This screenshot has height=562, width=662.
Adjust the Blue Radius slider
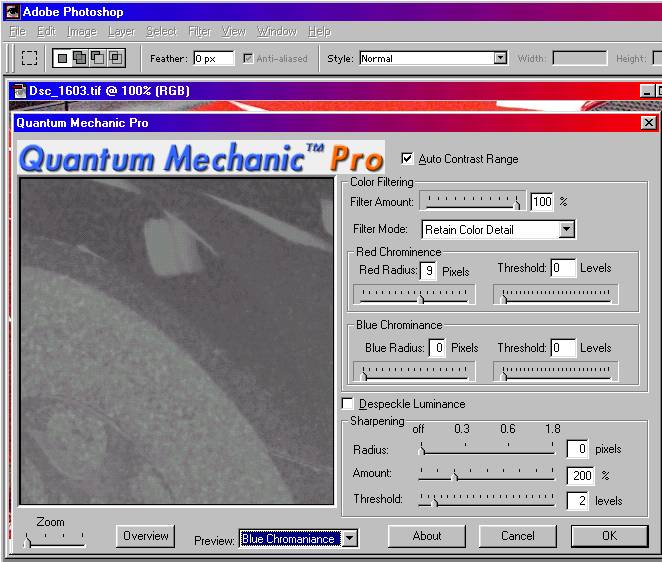pos(414,372)
